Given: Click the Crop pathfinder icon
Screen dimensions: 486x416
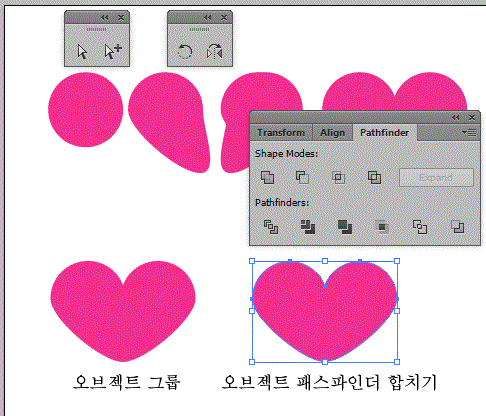Looking at the screenshot, I should pos(382,227).
